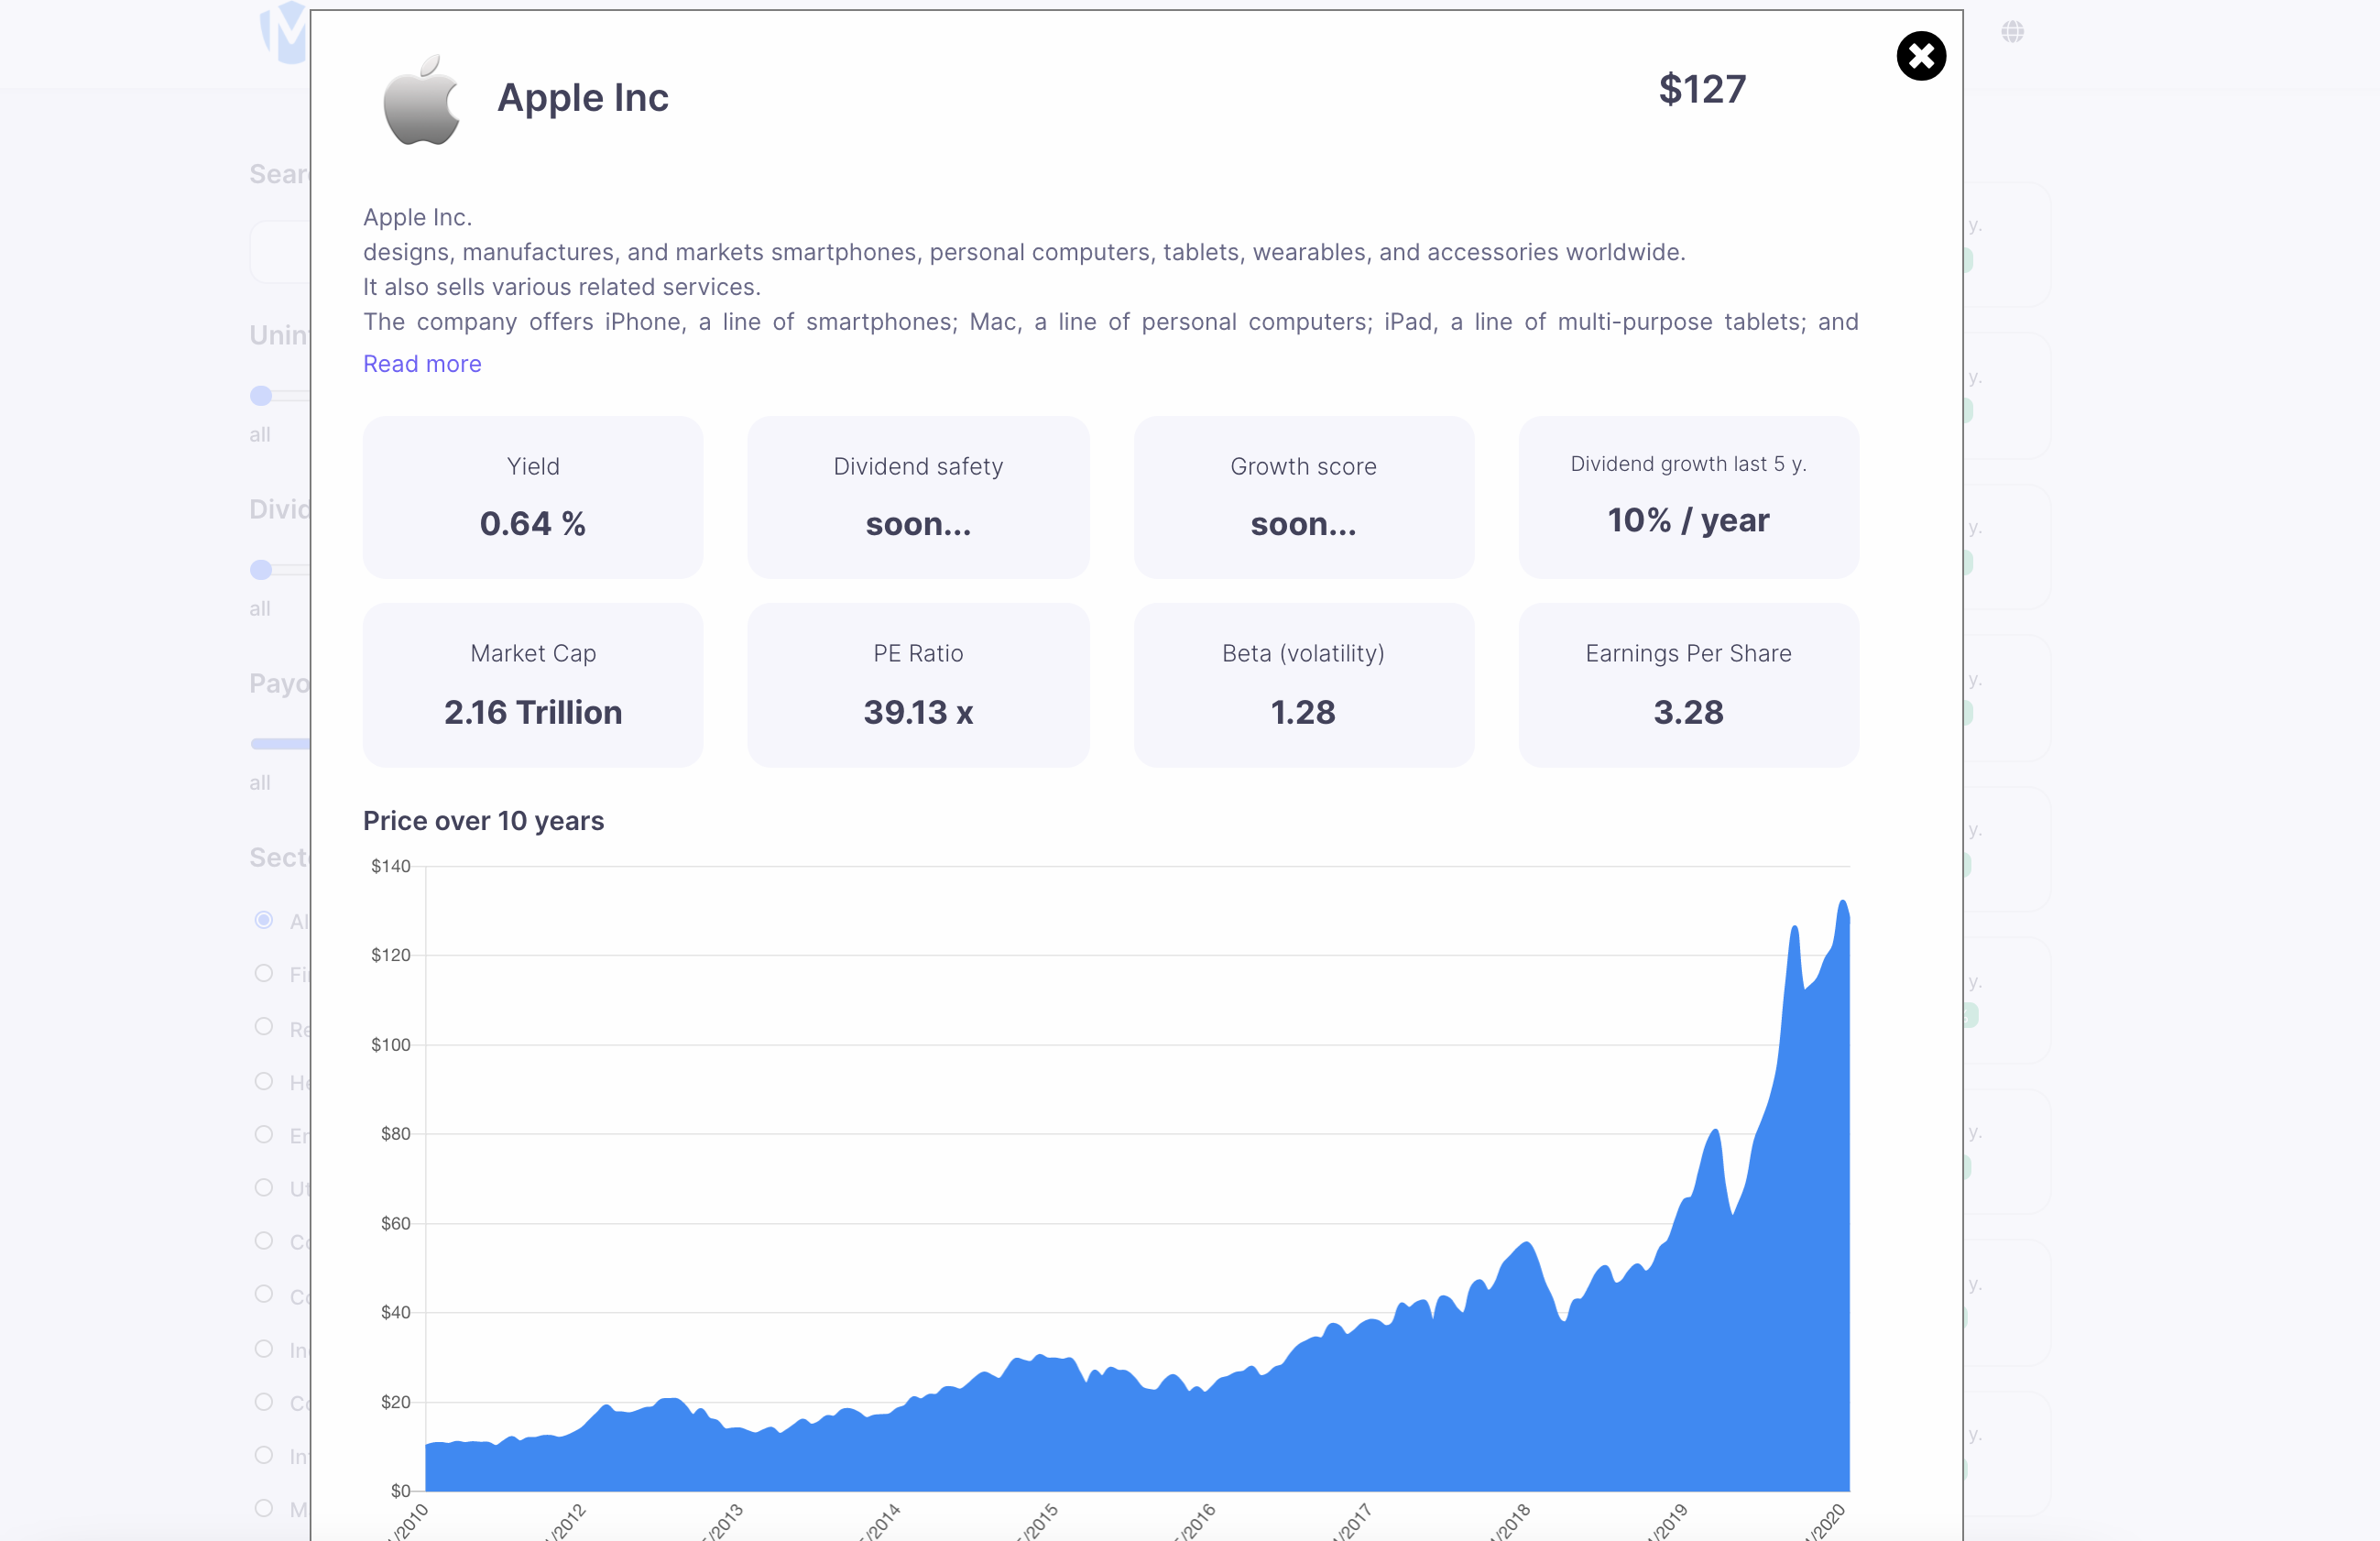
Task: Click the site logo in the header
Action: click(284, 33)
